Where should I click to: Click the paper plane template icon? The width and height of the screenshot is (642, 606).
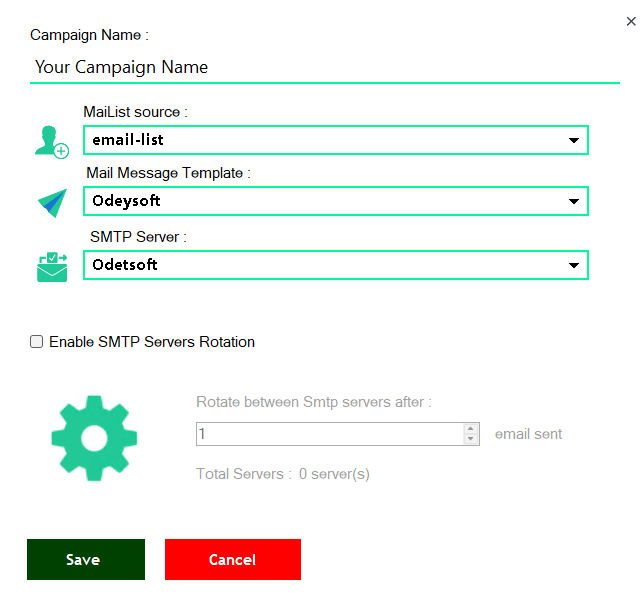51,203
